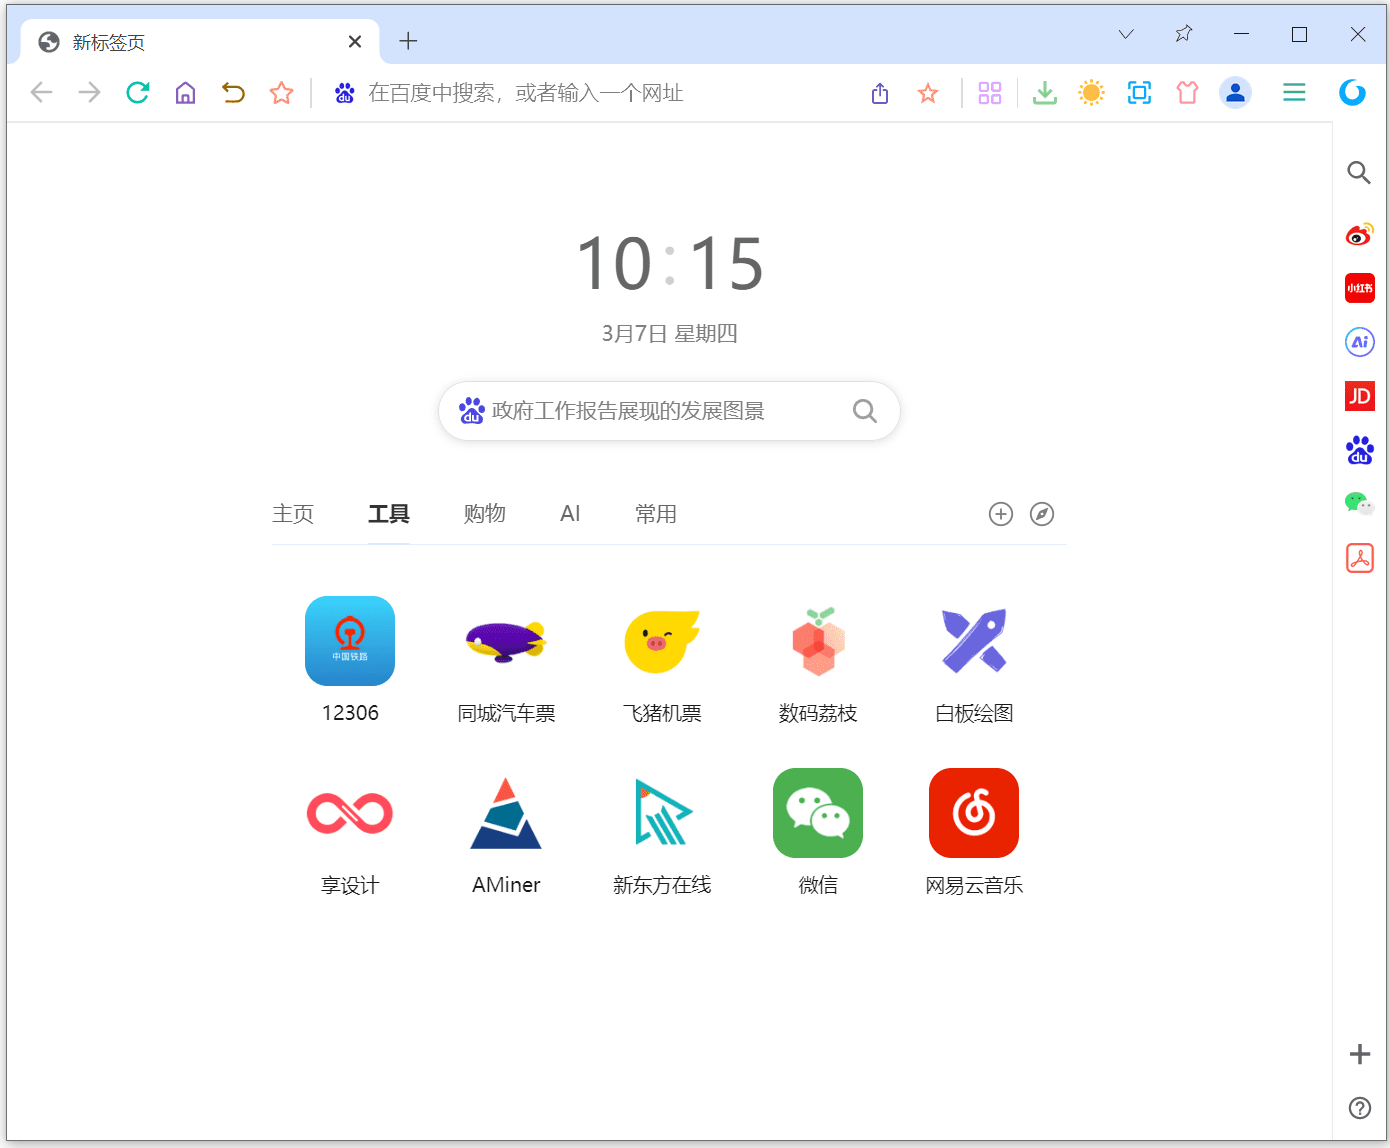The image size is (1390, 1148).
Task: Switch to the AI tab
Action: pos(570,514)
